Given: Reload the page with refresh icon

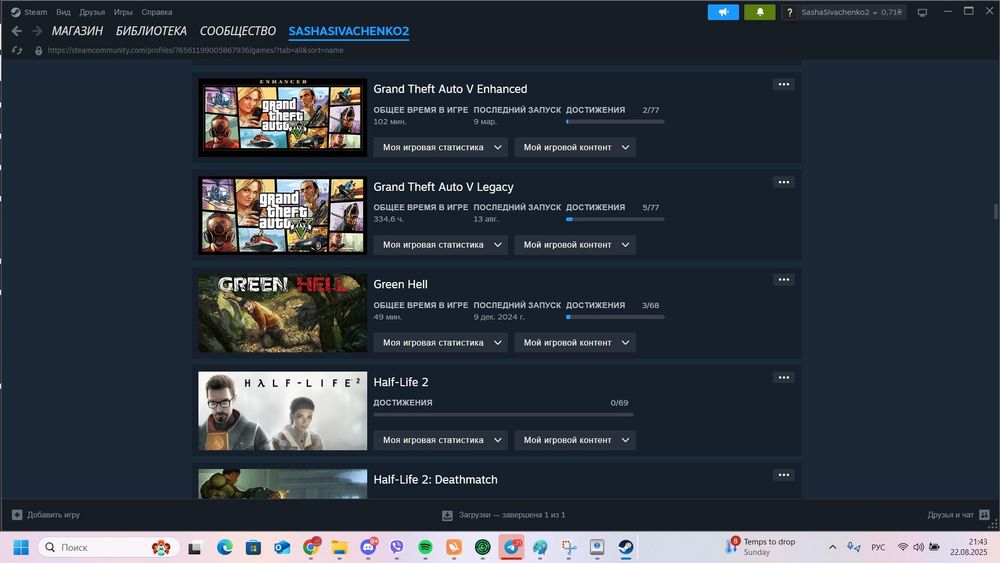Looking at the screenshot, I should 17,50.
